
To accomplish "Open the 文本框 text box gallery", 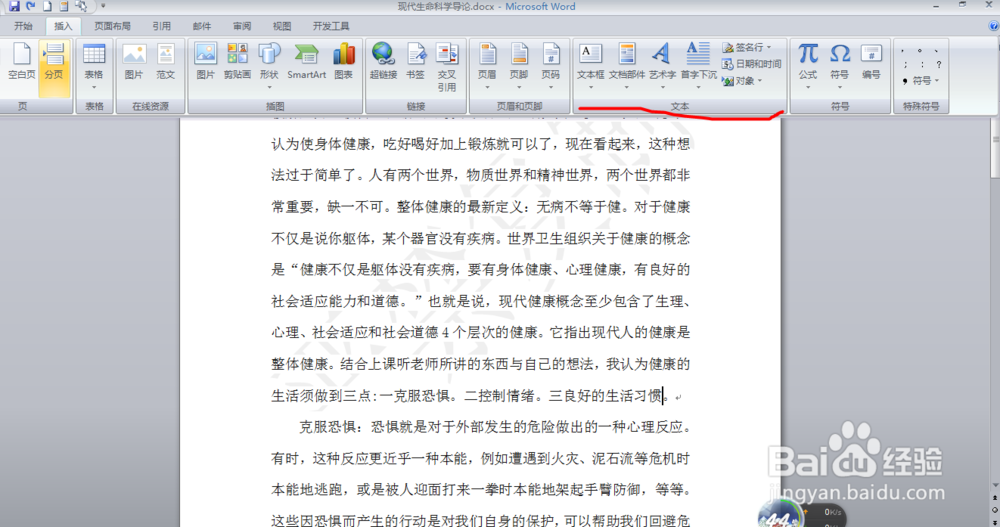I will click(x=591, y=66).
